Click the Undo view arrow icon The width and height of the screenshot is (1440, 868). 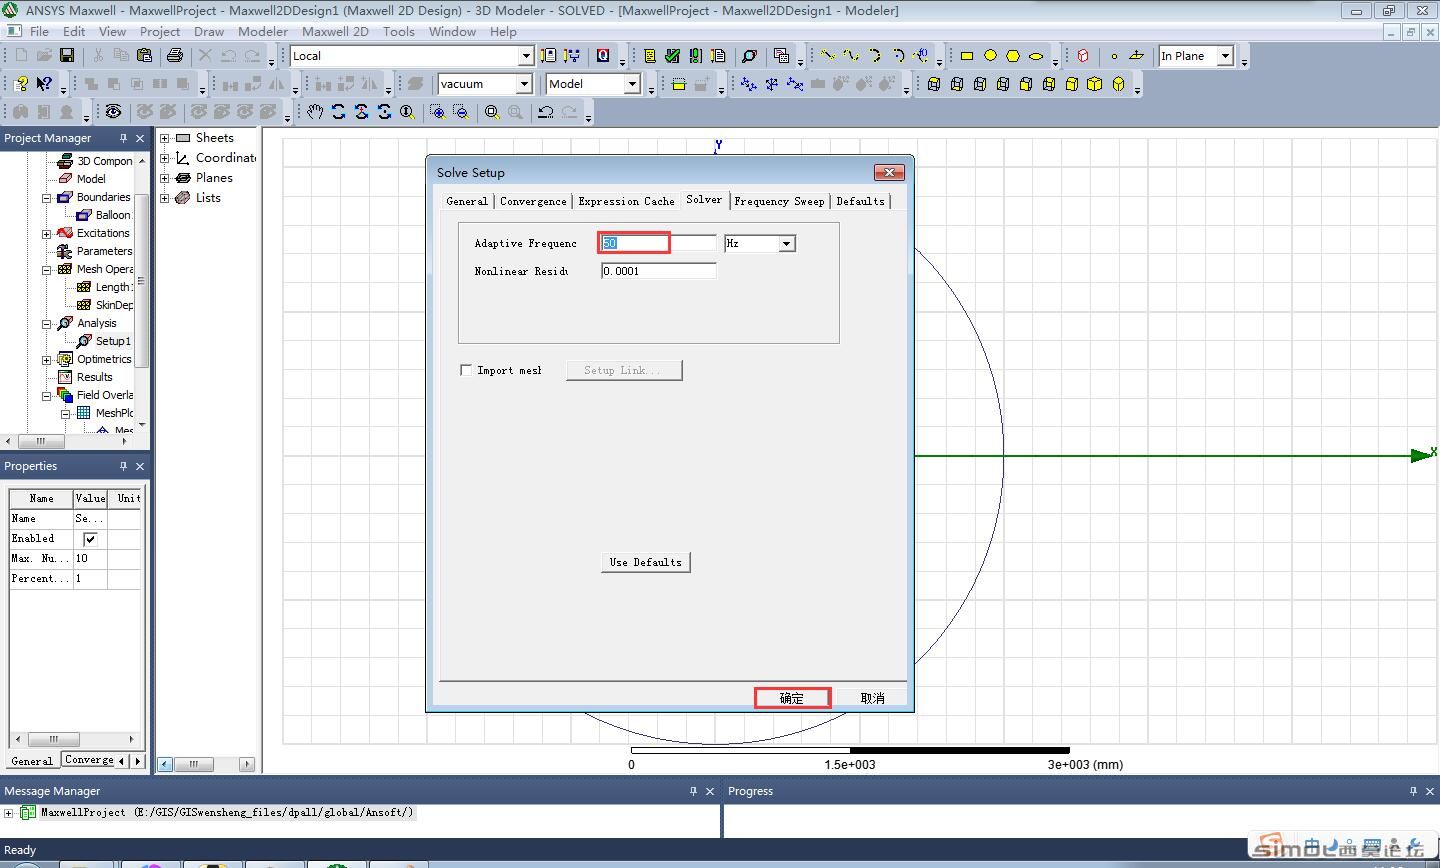pyautogui.click(x=545, y=112)
